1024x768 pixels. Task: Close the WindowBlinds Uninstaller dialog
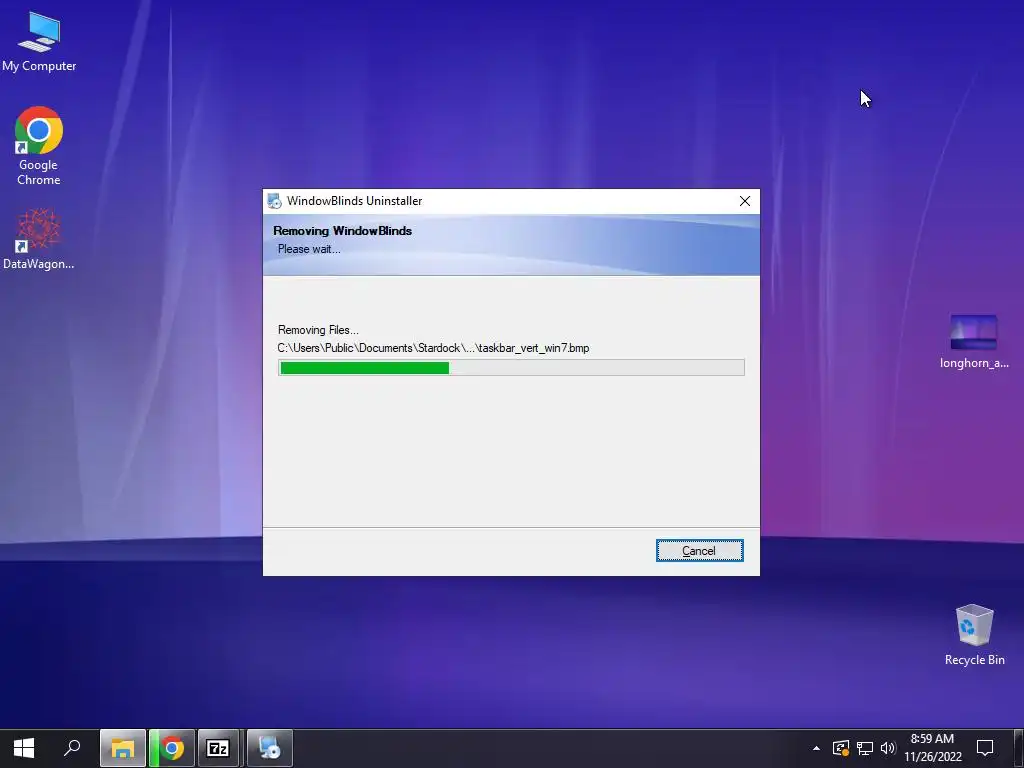(x=744, y=201)
